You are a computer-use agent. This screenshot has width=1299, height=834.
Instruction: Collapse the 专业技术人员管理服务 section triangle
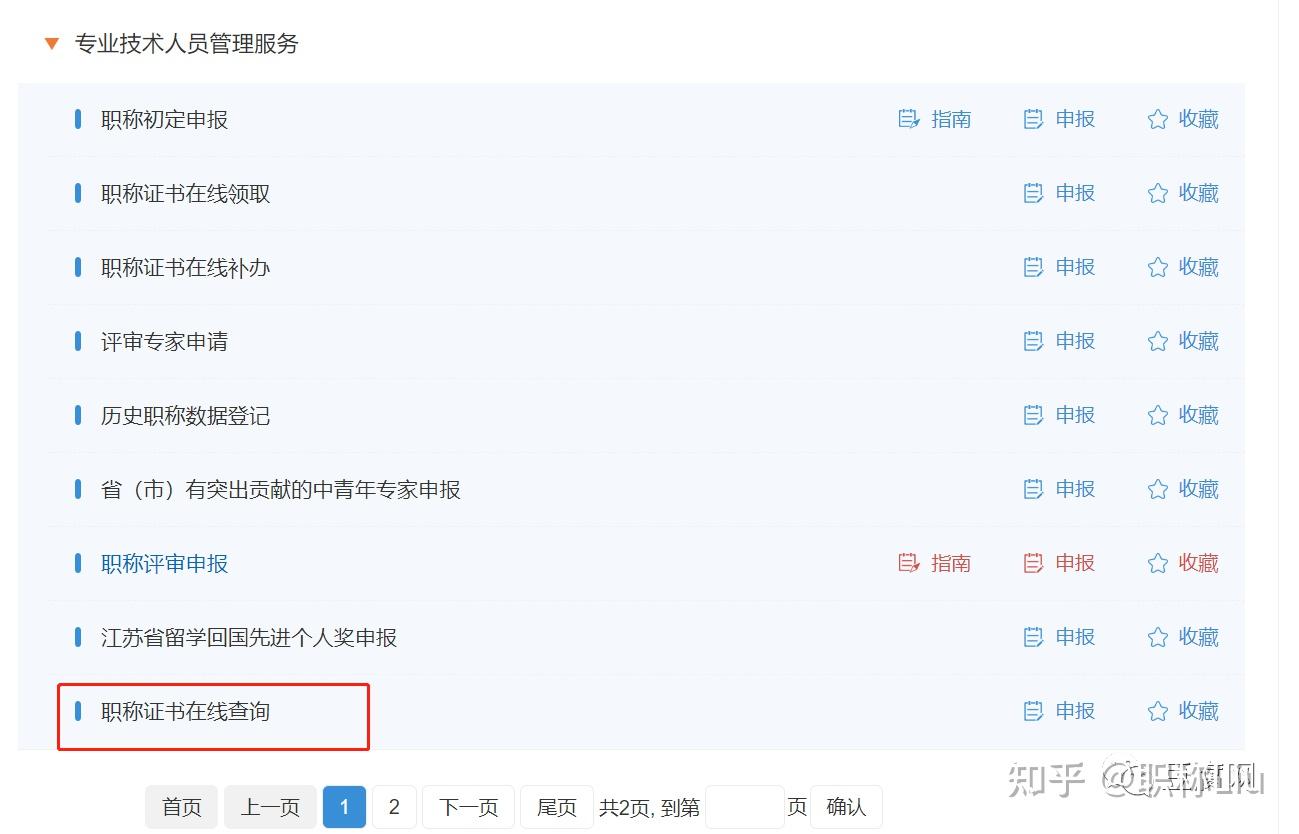click(x=52, y=44)
